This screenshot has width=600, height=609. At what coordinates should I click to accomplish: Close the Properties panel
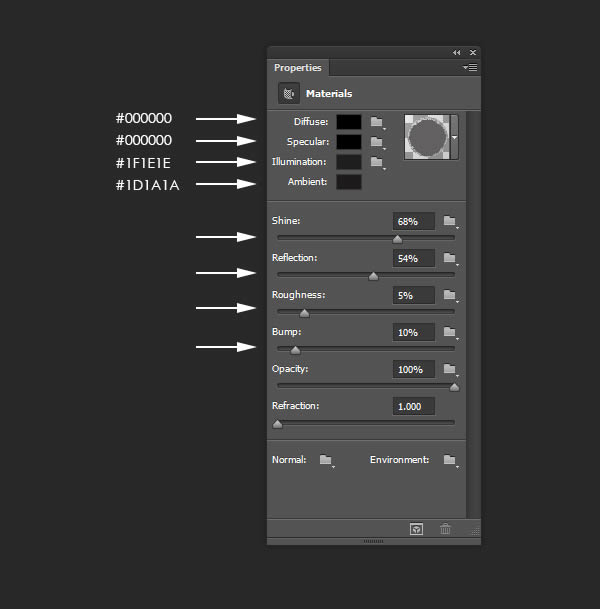[x=473, y=52]
